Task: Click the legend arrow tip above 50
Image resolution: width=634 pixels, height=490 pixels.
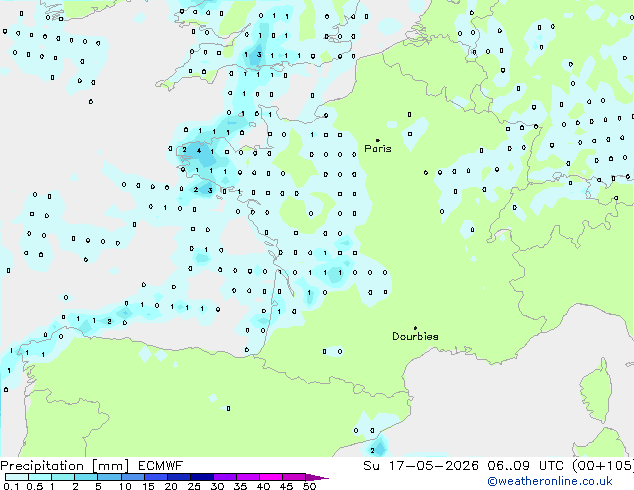Action: pyautogui.click(x=317, y=477)
